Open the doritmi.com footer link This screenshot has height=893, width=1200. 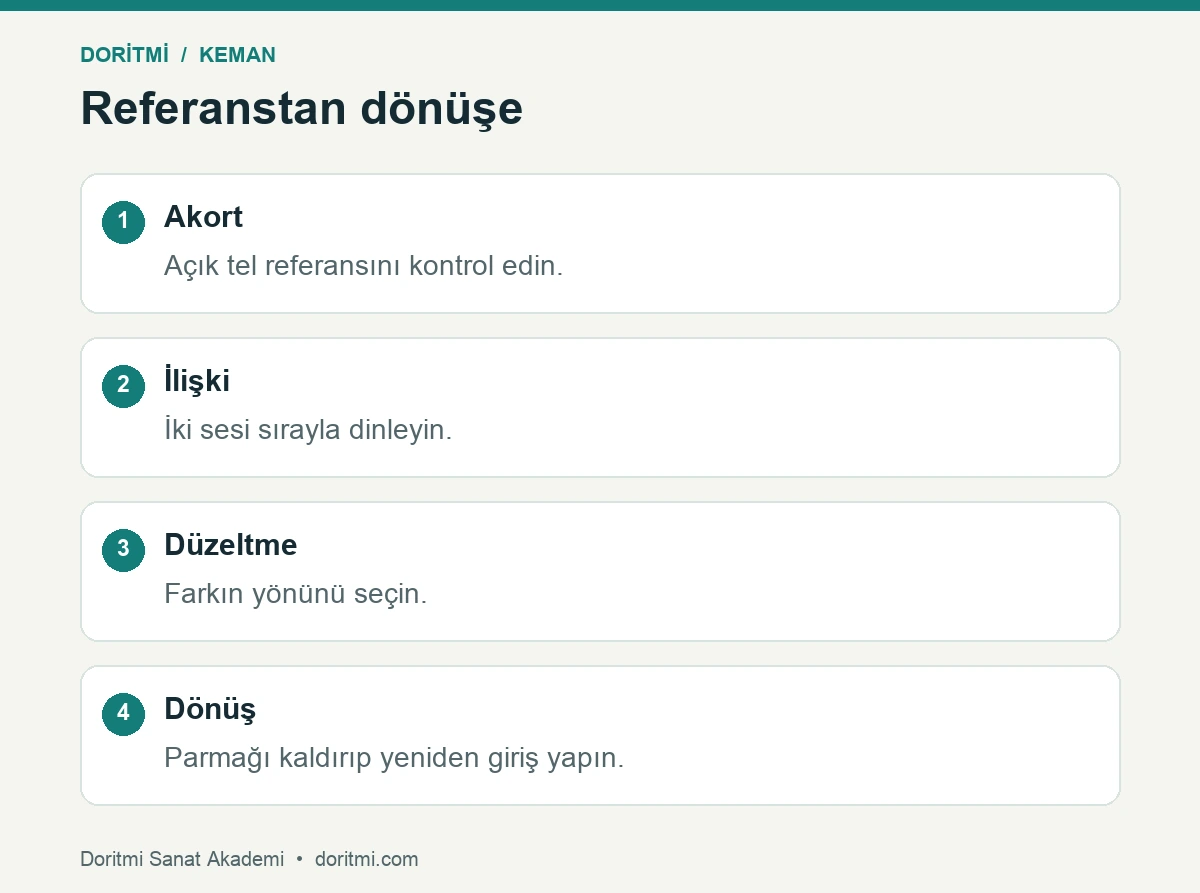point(367,859)
